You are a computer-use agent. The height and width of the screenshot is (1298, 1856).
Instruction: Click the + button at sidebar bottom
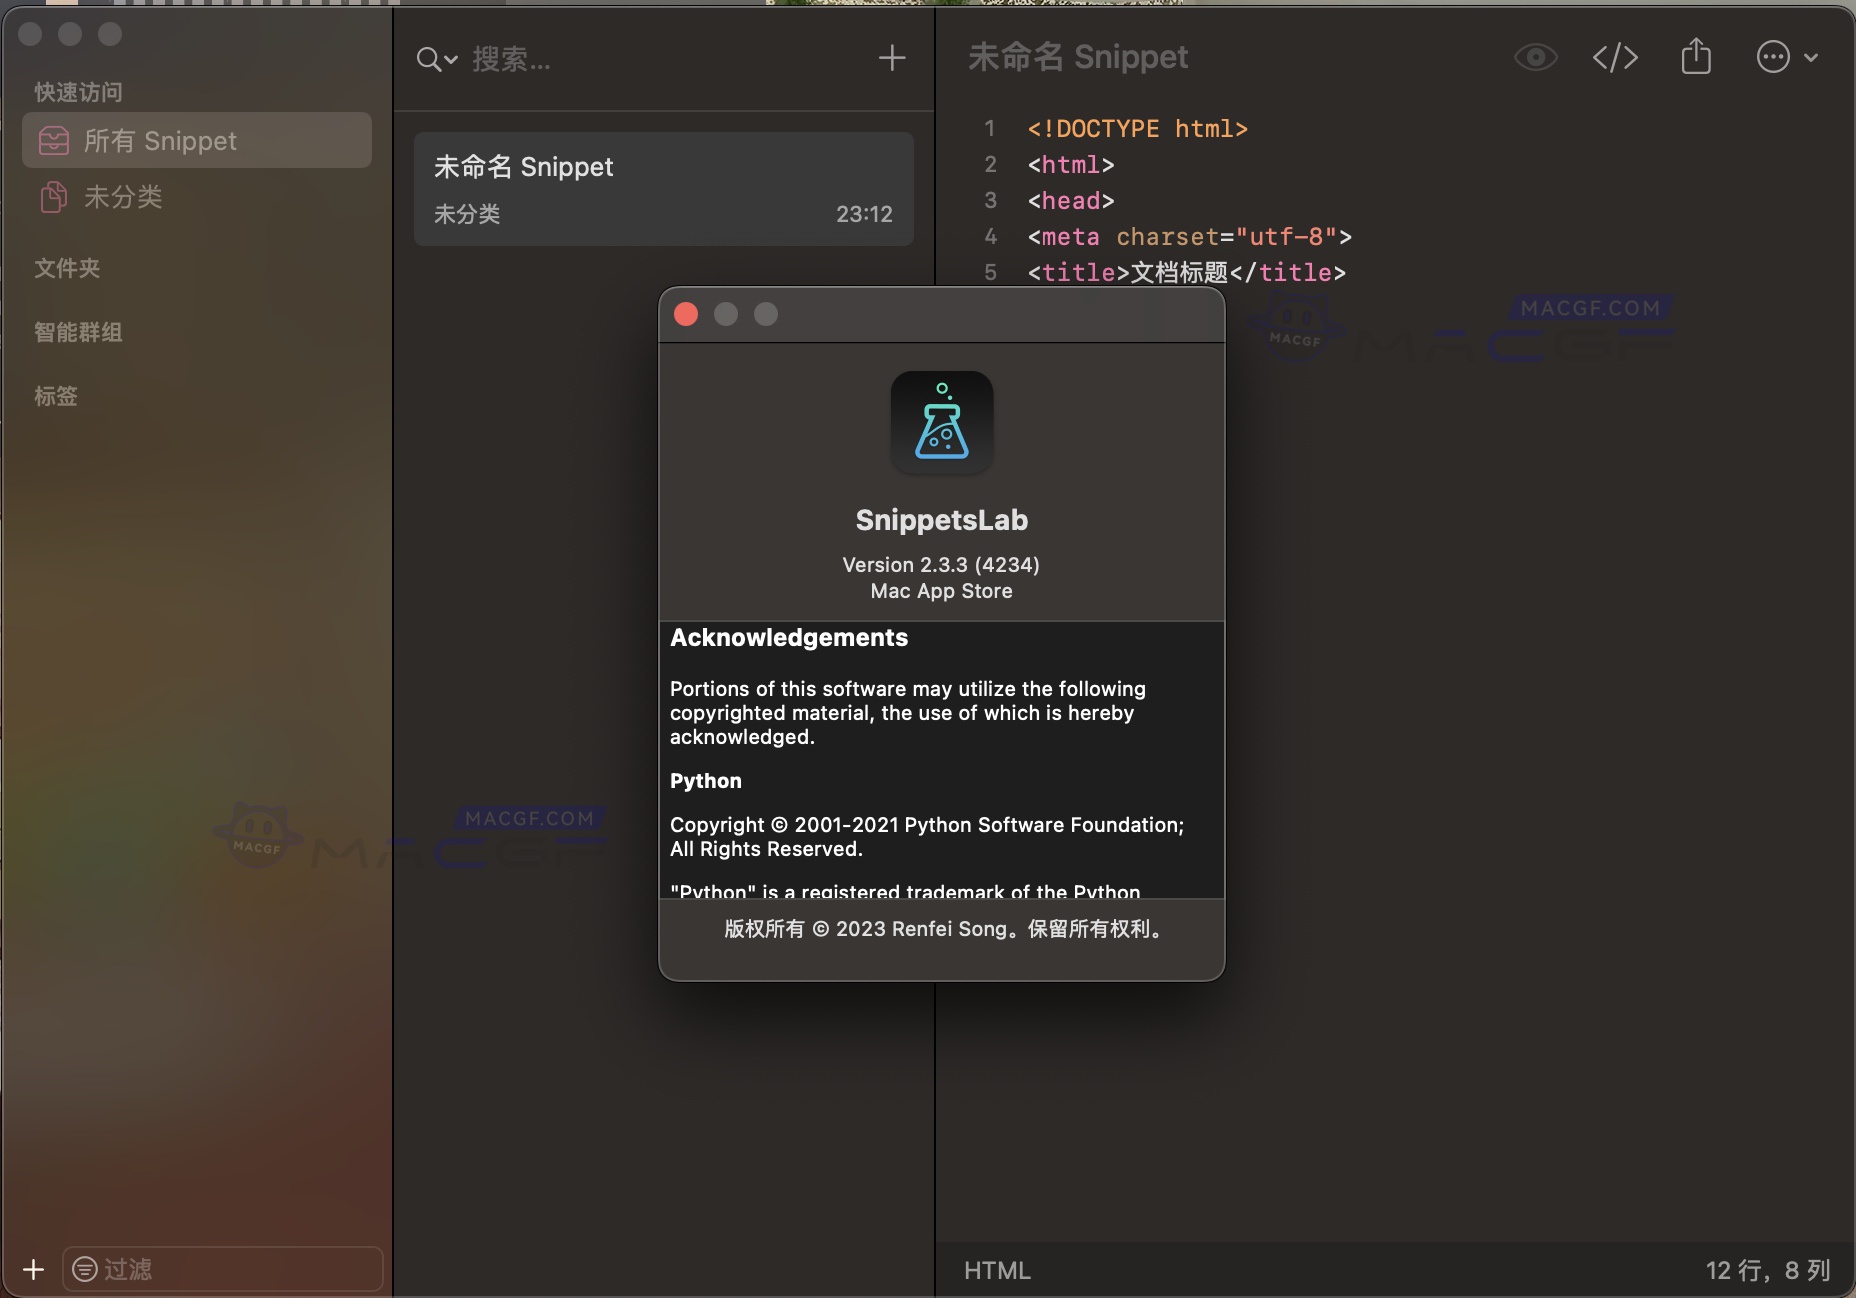tap(33, 1268)
